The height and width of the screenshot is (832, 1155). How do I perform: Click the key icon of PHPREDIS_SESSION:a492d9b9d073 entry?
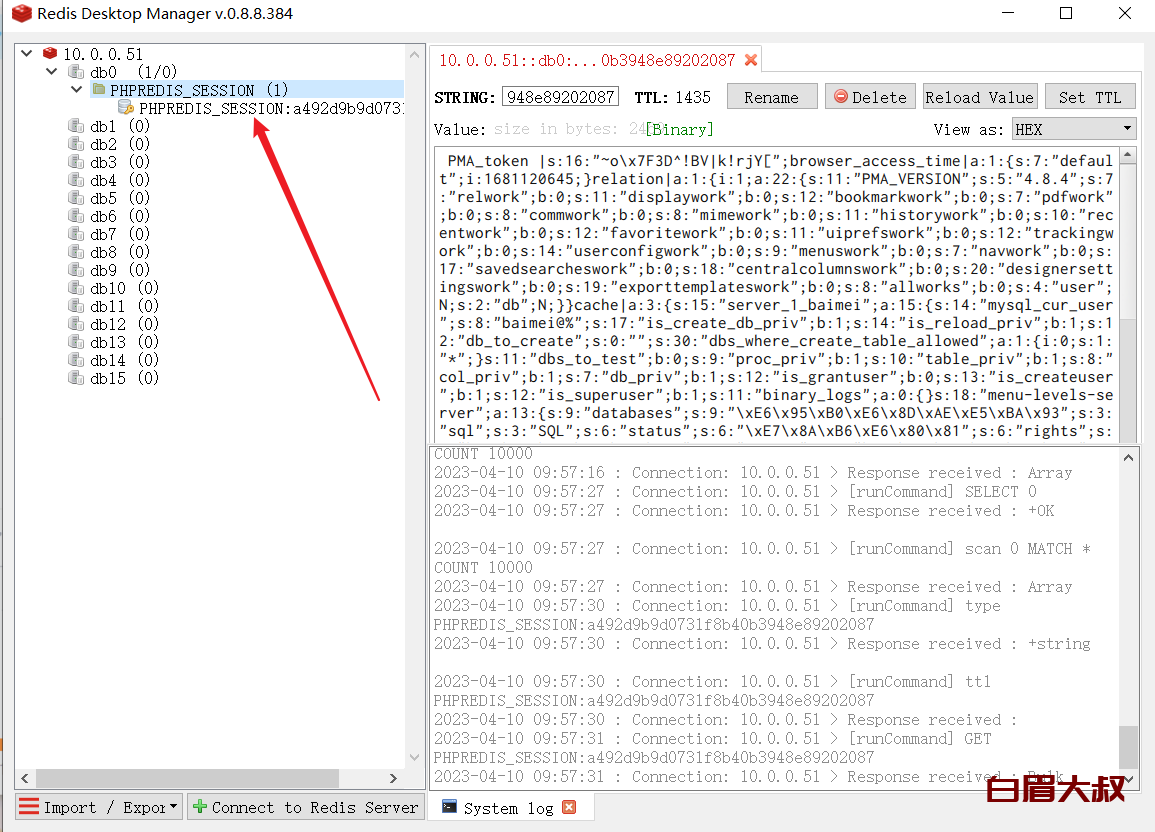click(x=126, y=107)
